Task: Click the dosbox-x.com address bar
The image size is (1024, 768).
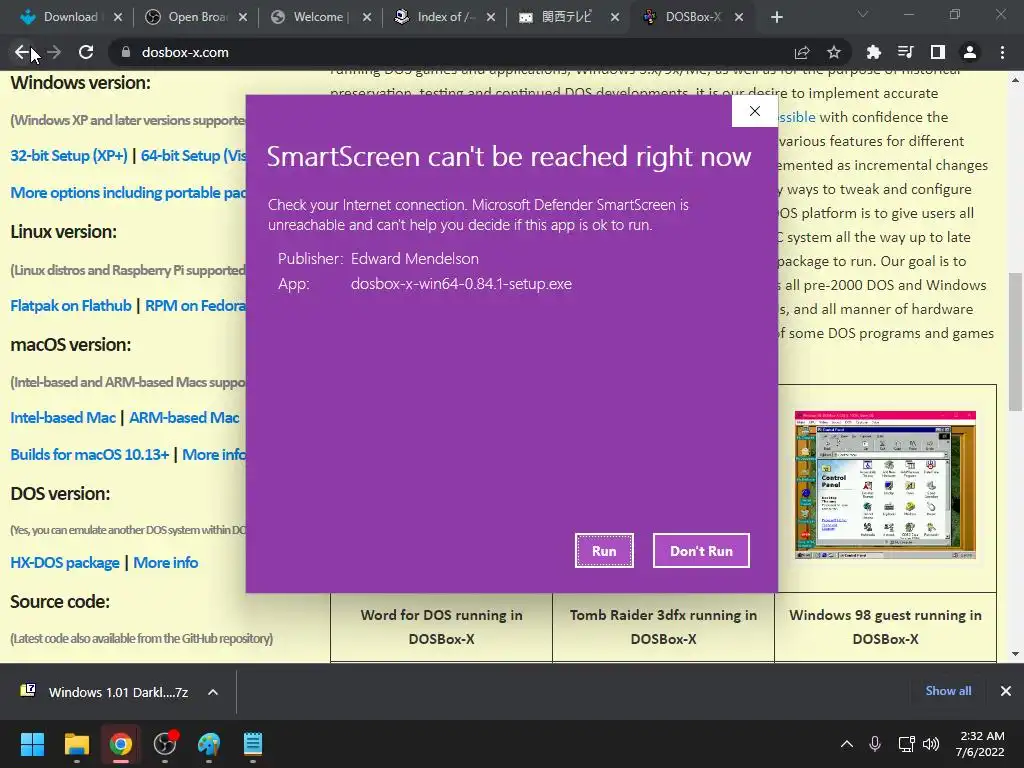Action: click(x=451, y=52)
